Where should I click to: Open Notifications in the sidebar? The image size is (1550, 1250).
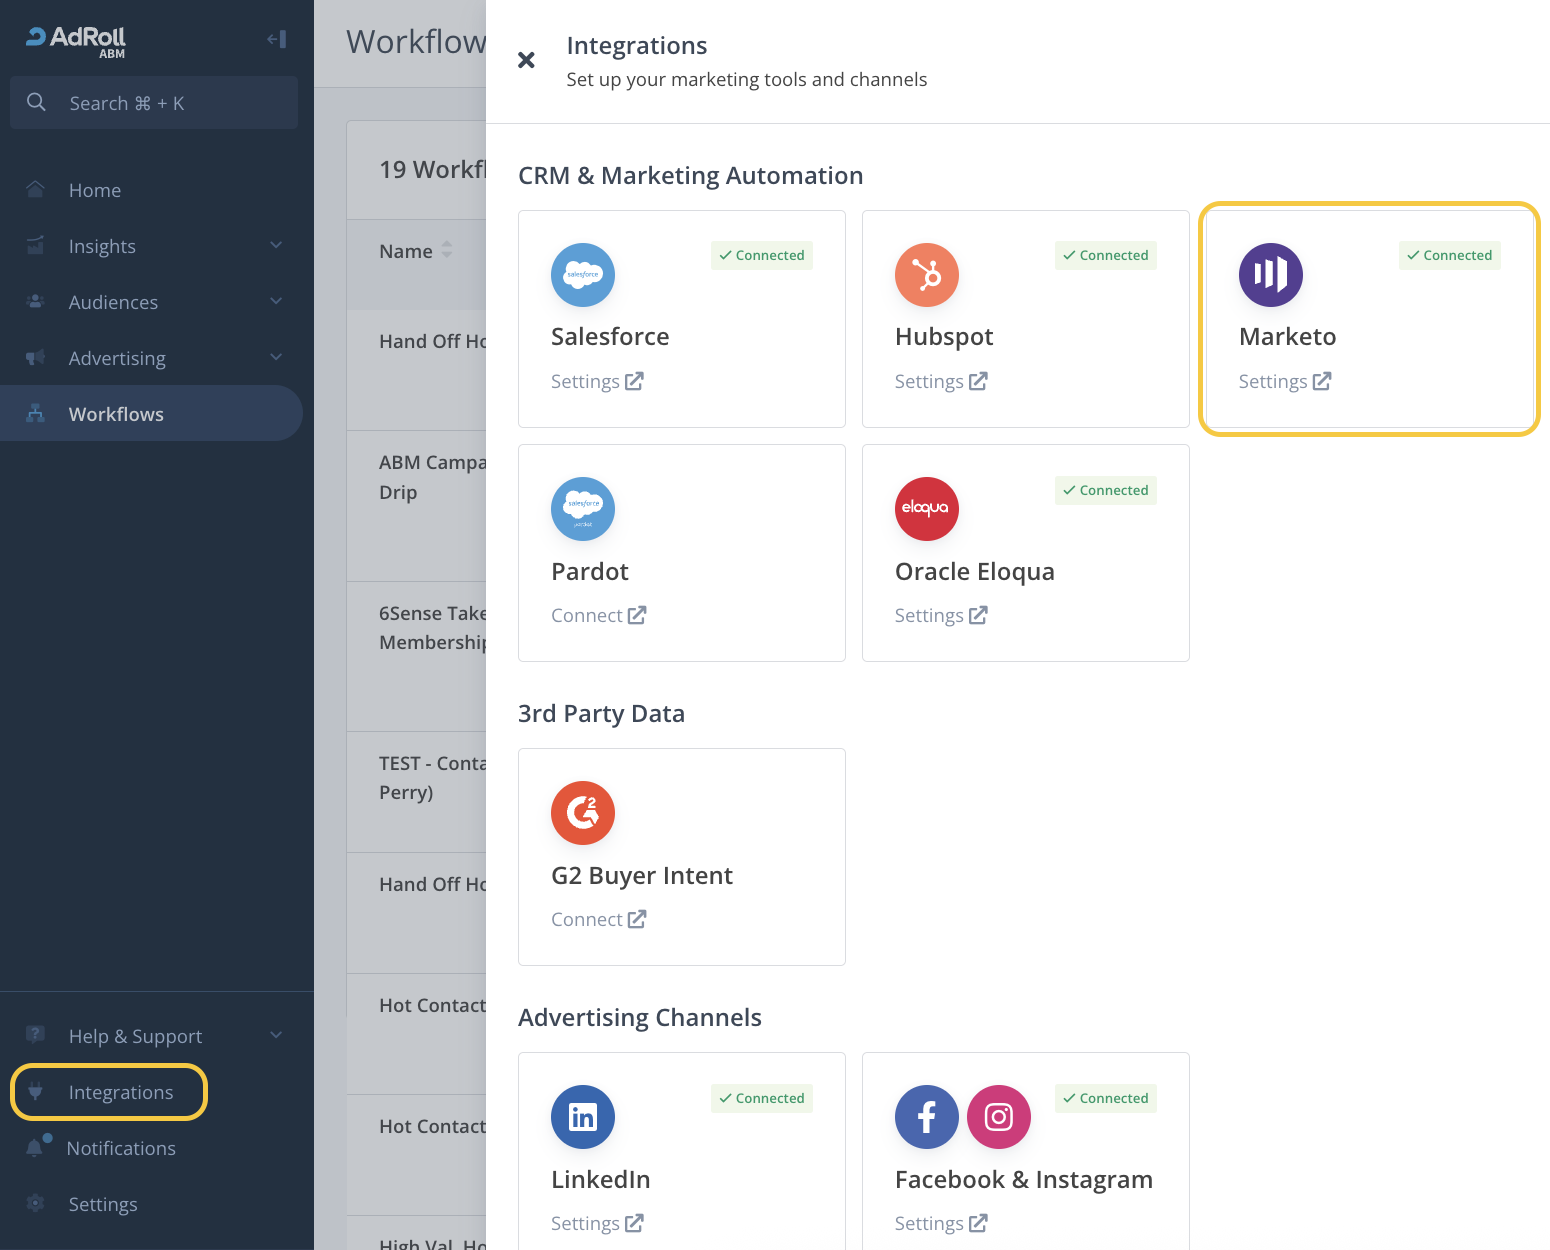(x=120, y=1148)
